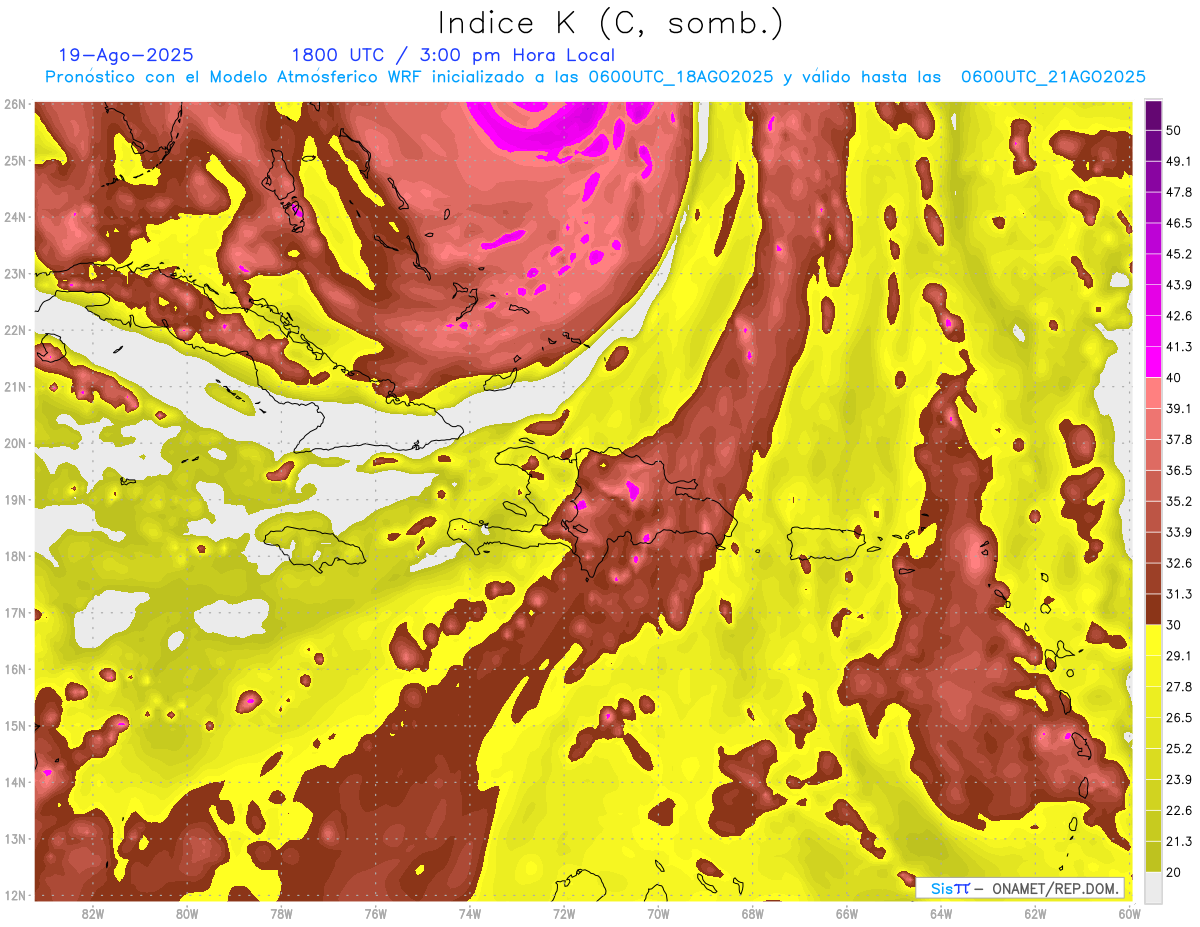Click the color bar value '50'
Image resolution: width=1200 pixels, height=927 pixels.
1174,130
